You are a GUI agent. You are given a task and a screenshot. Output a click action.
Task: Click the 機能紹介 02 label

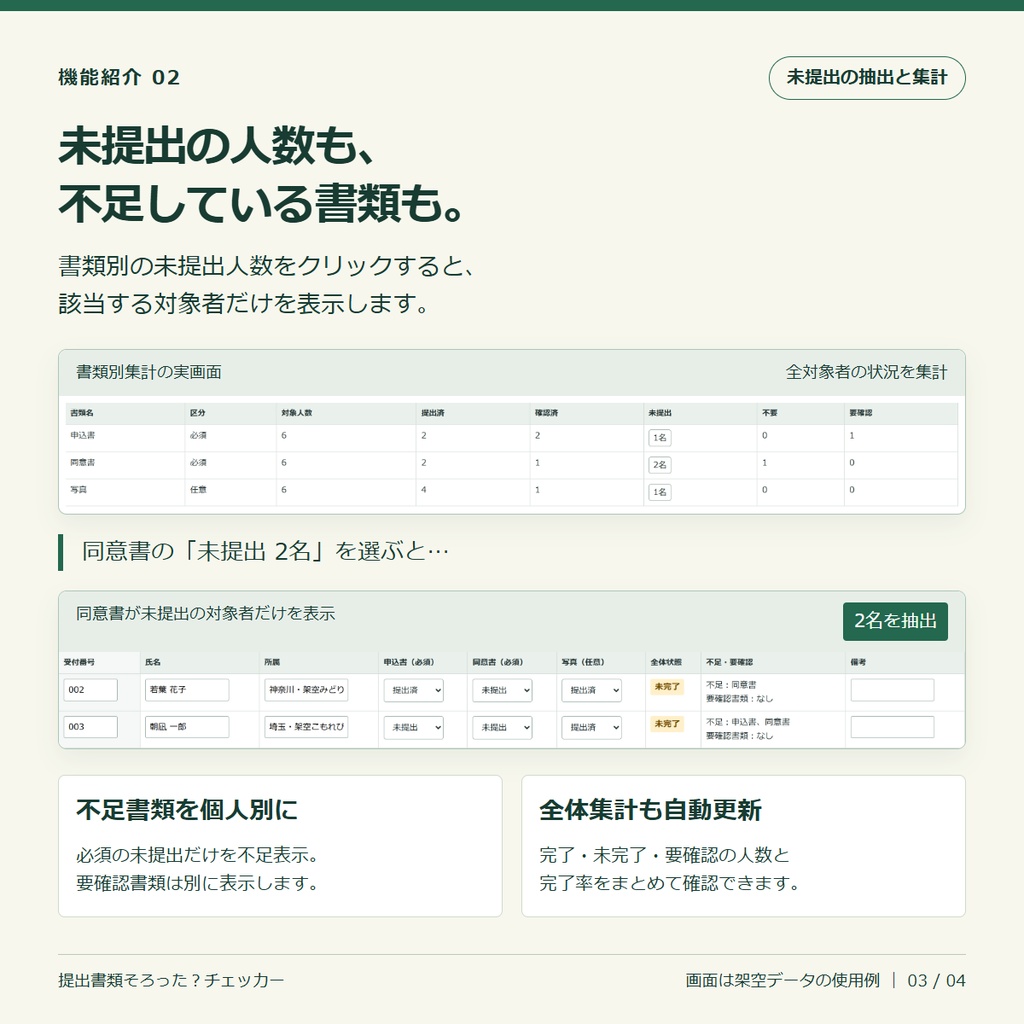(x=119, y=77)
